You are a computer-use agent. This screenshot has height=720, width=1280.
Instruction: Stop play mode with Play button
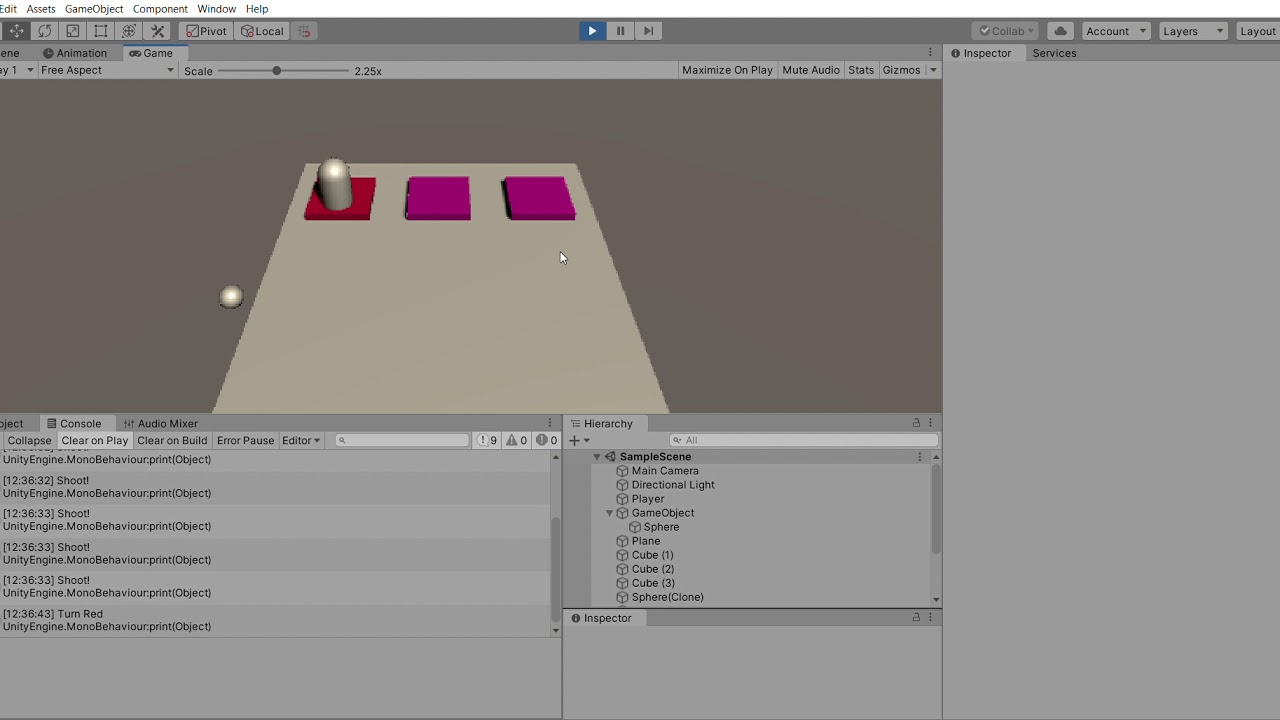pos(592,31)
